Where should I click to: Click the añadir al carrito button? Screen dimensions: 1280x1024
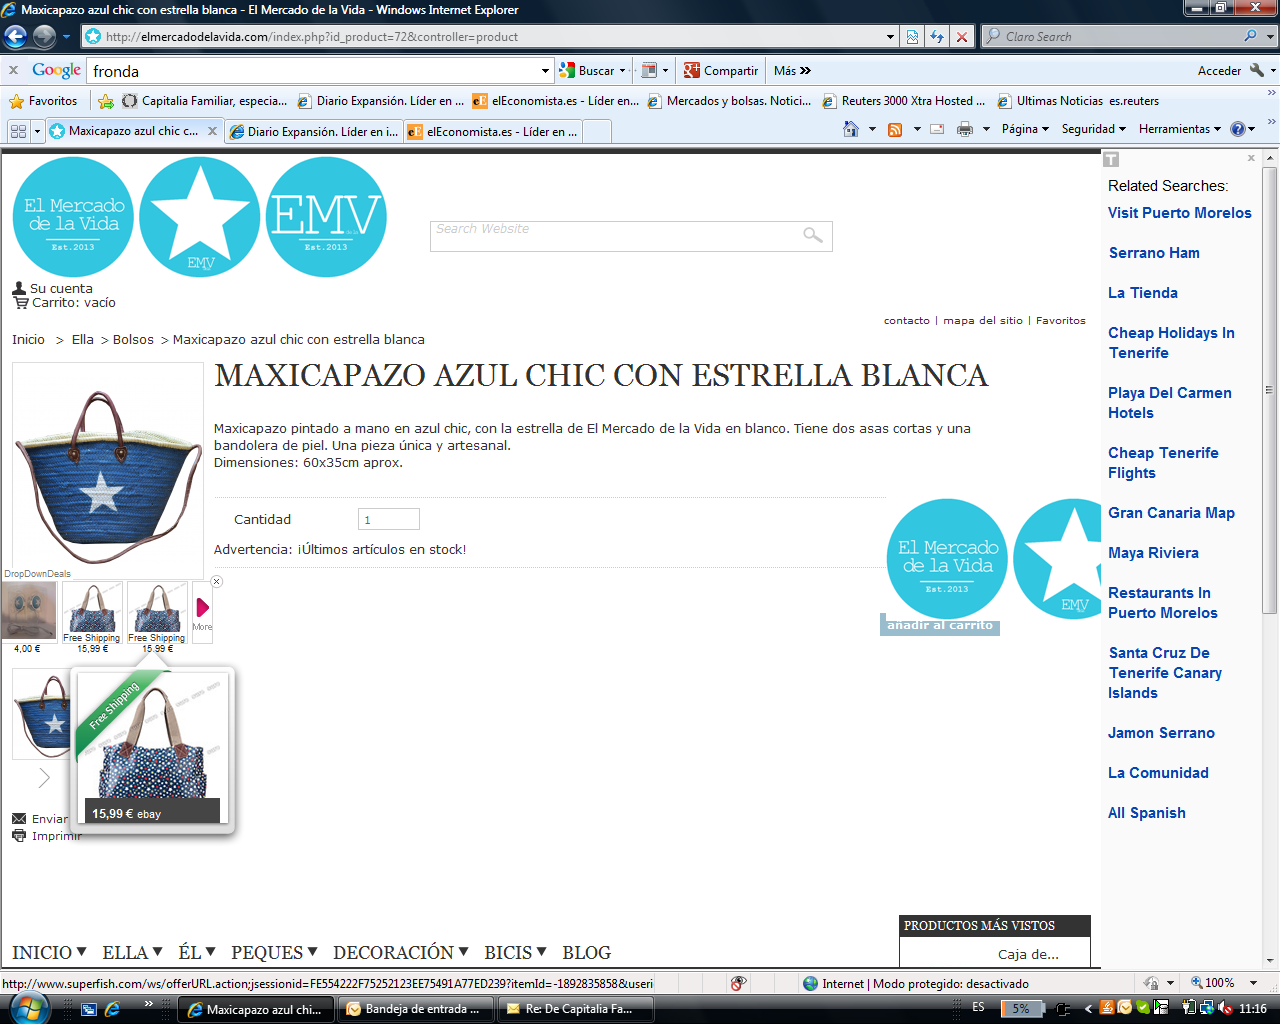(x=940, y=625)
